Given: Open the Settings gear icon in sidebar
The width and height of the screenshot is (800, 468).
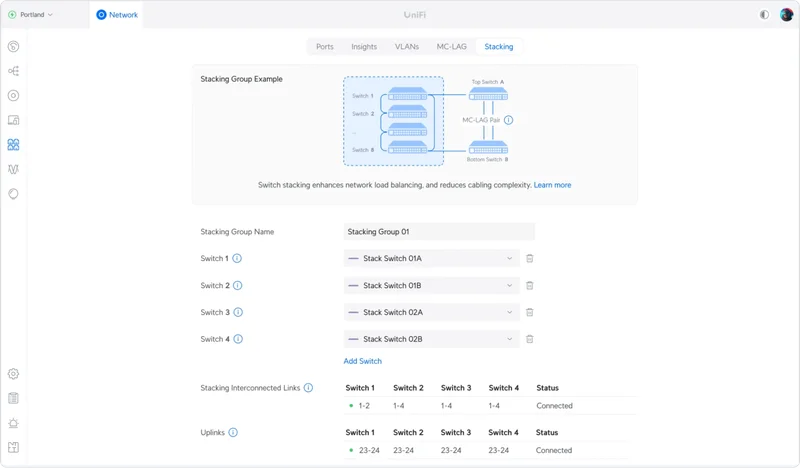Looking at the screenshot, I should point(14,374).
